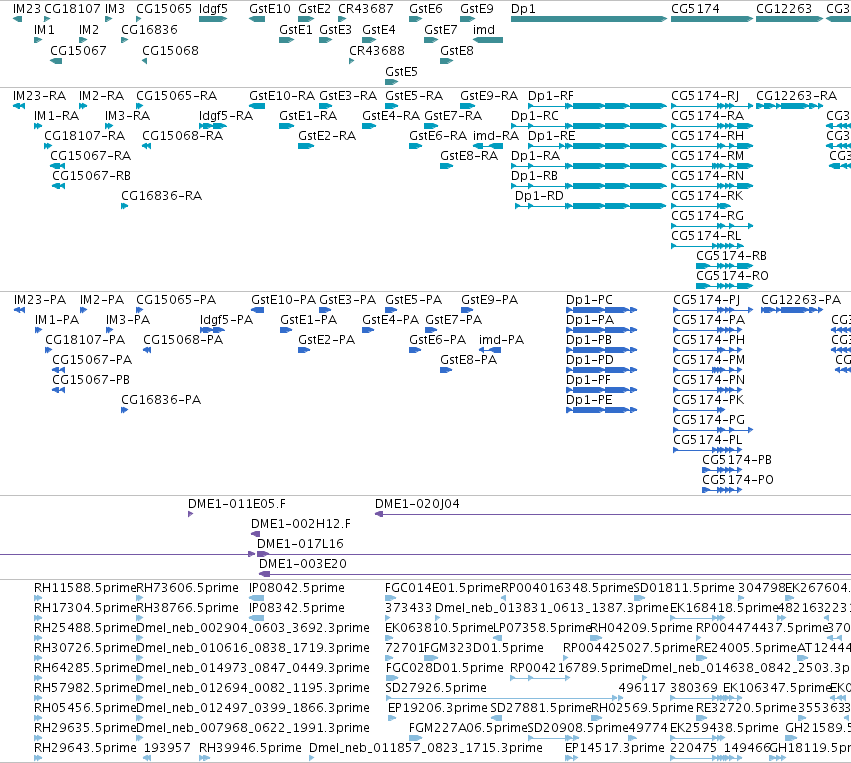Screen dimensions: 851x763
Task: Select the CG5174-PJ protein glyph
Action: [713, 310]
